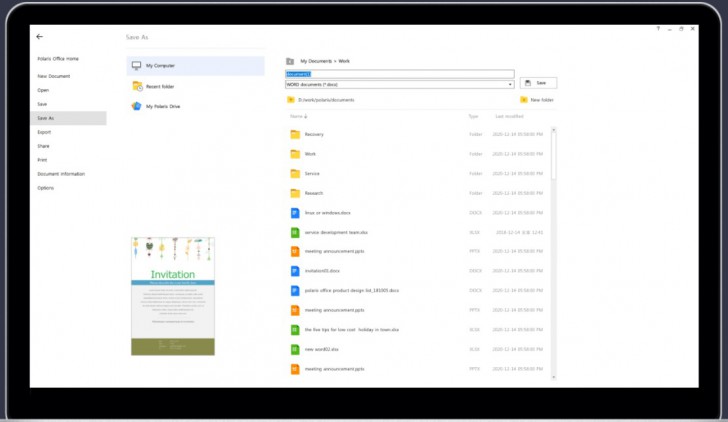Click the 2018-12-14 date in the list
The image size is (728, 422).
[x=520, y=233]
